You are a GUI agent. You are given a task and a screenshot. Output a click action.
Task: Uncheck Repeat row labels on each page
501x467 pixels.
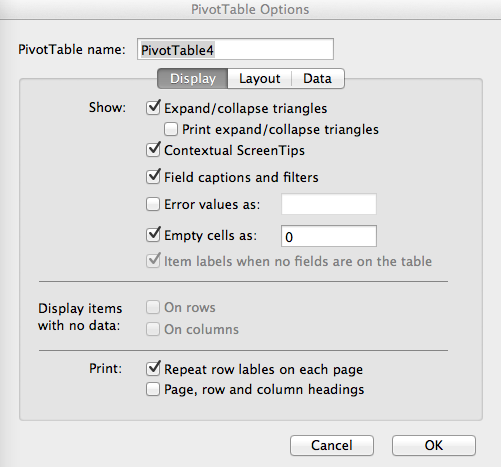(x=153, y=369)
